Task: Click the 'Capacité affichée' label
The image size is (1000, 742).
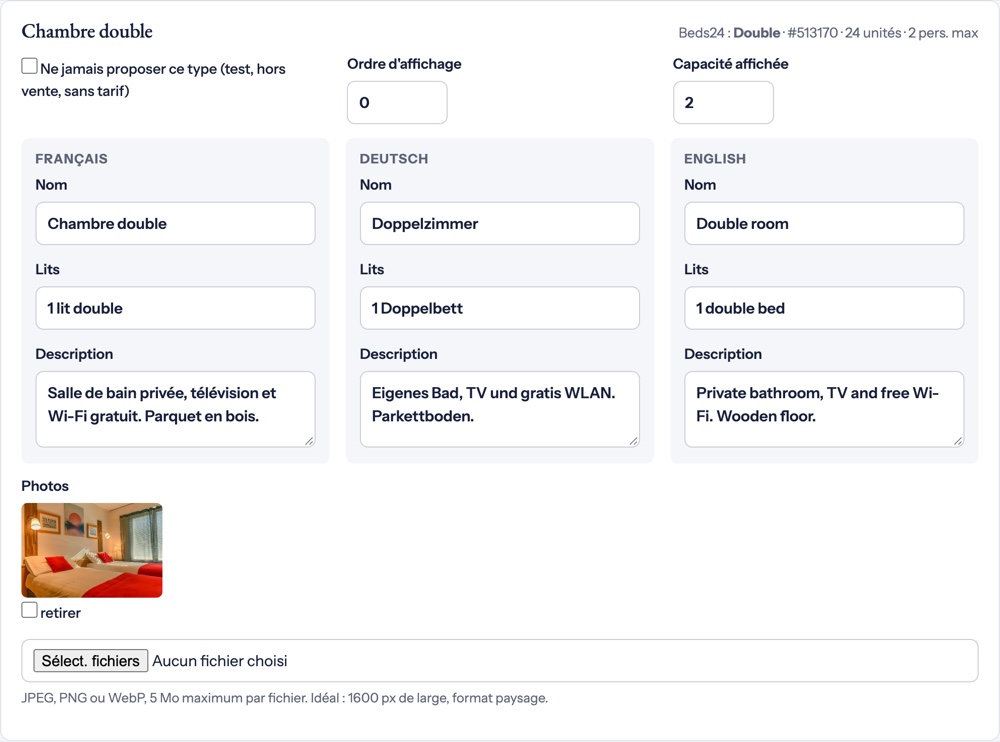Action: coord(731,64)
